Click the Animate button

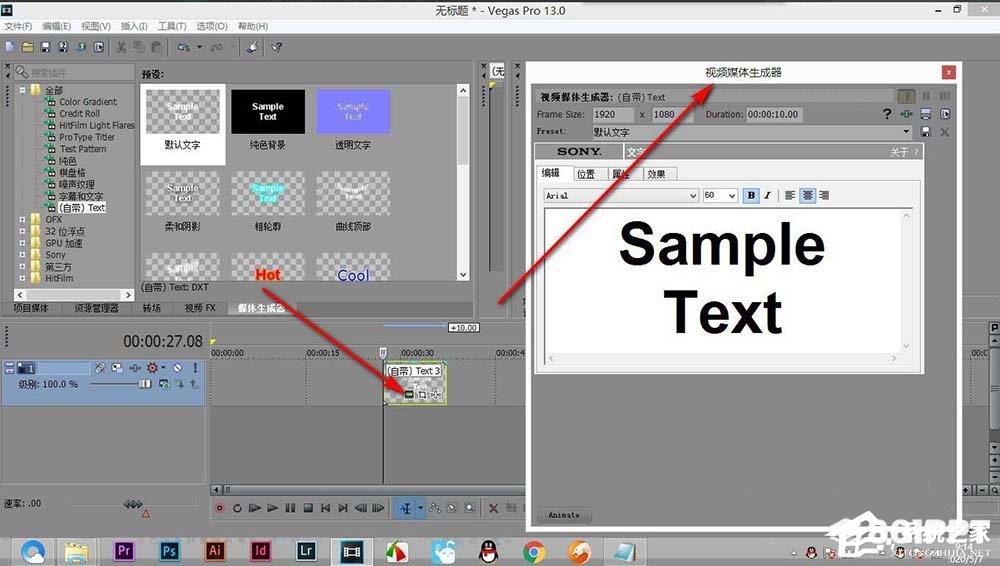click(564, 515)
